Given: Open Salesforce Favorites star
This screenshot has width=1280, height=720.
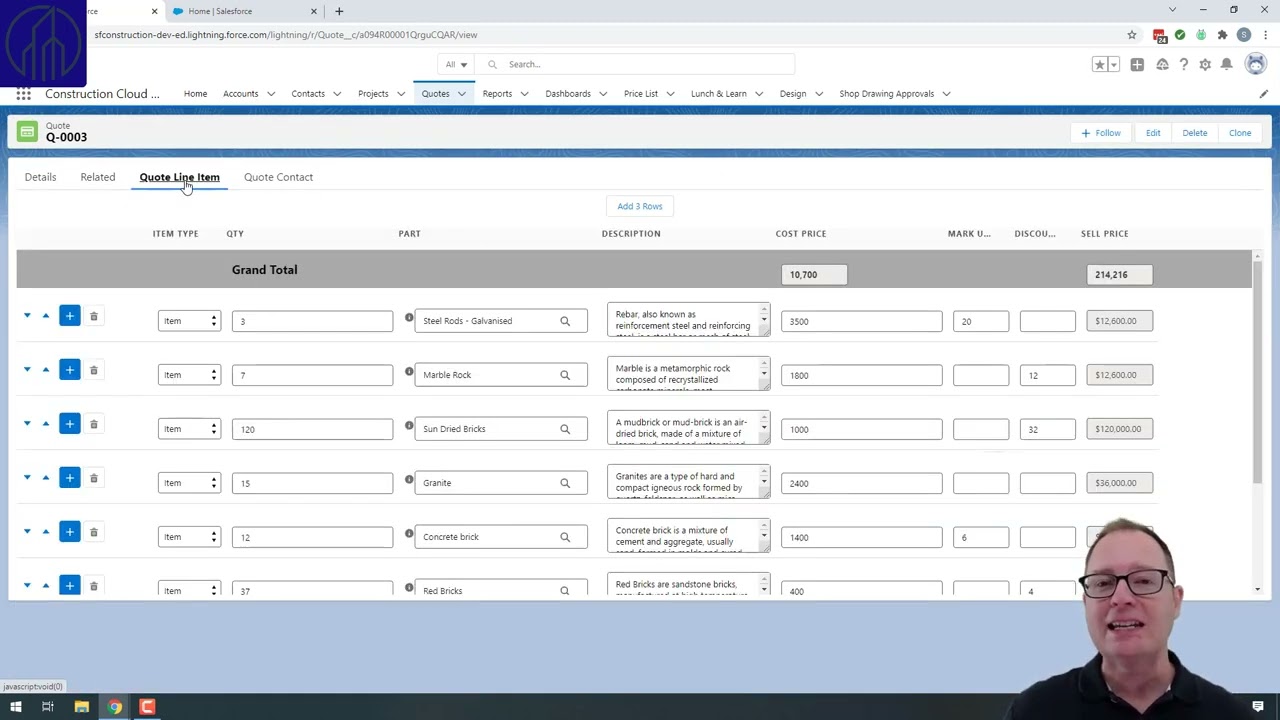Looking at the screenshot, I should 1099,64.
